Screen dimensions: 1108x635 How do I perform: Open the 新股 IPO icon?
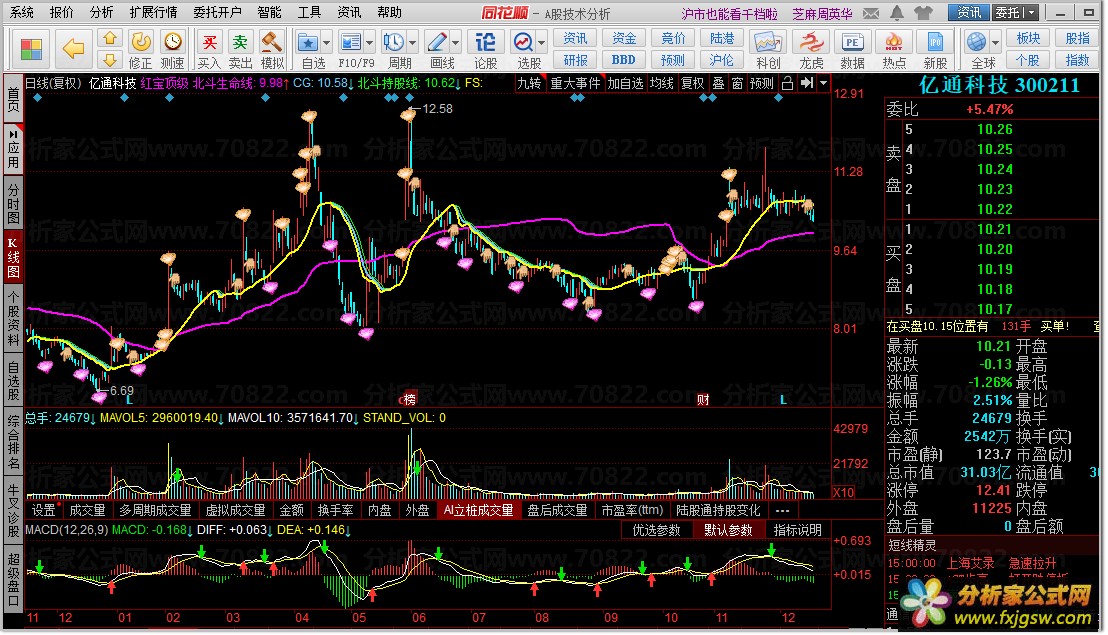[935, 42]
